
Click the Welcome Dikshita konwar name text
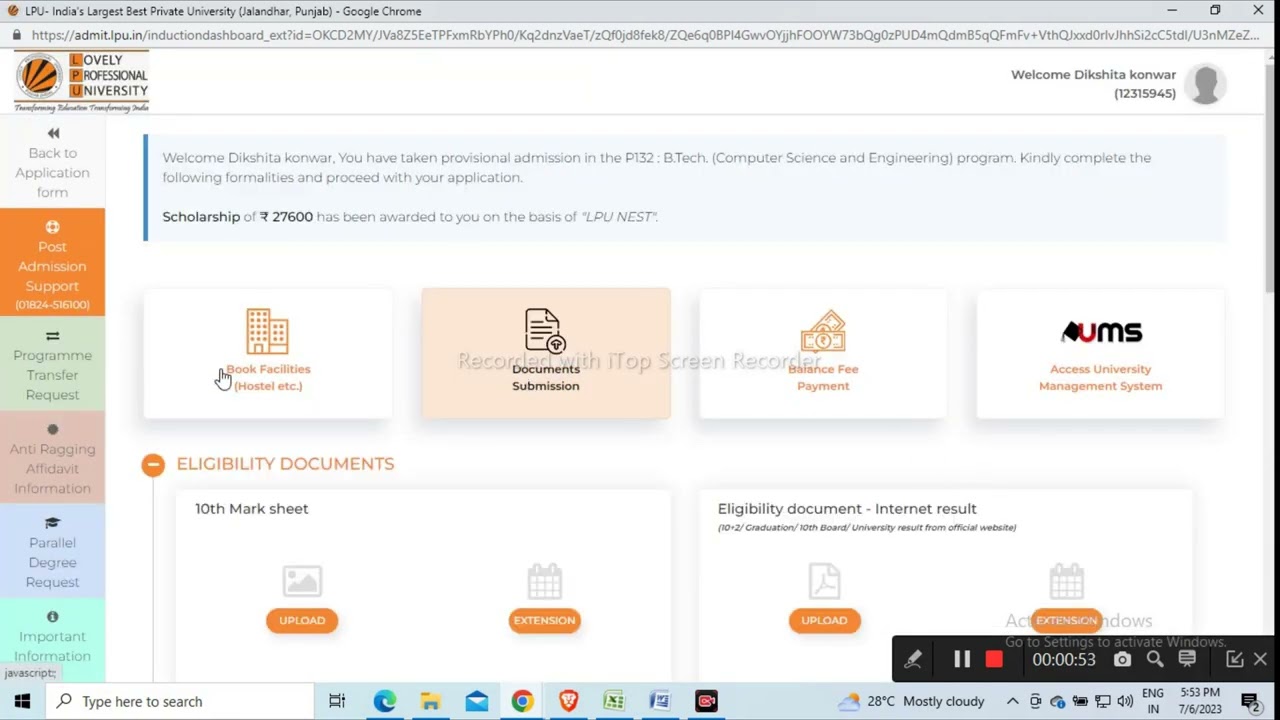point(1093,75)
